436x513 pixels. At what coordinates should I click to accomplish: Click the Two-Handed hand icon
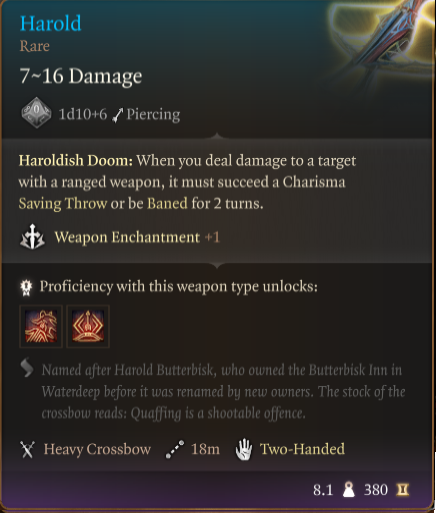pos(244,449)
